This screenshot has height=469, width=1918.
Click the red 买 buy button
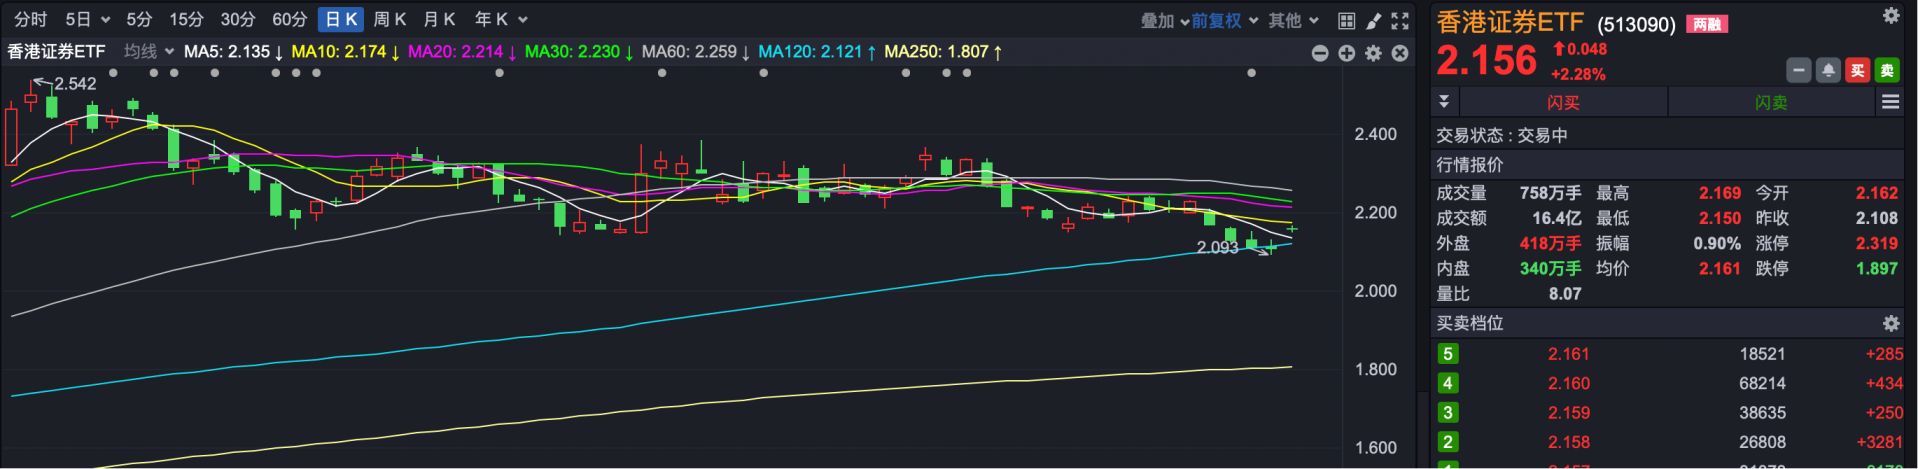[1858, 70]
